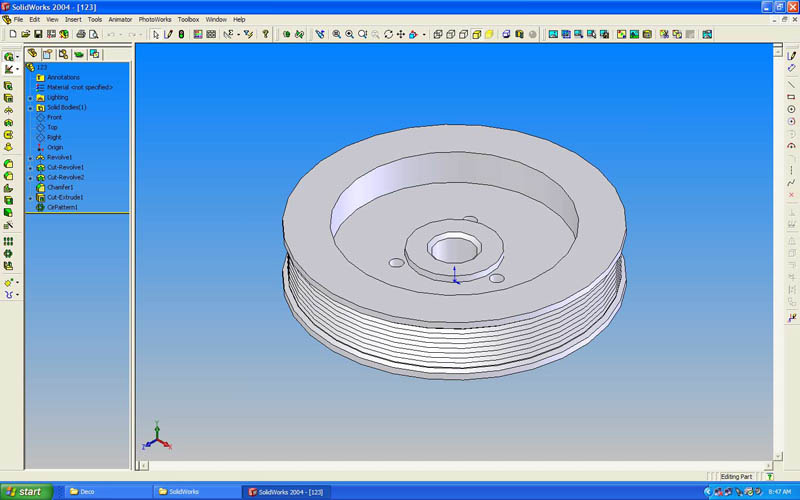Select Shaded With Edges display mode
Image resolution: width=800 pixels, height=500 pixels.
click(476, 34)
